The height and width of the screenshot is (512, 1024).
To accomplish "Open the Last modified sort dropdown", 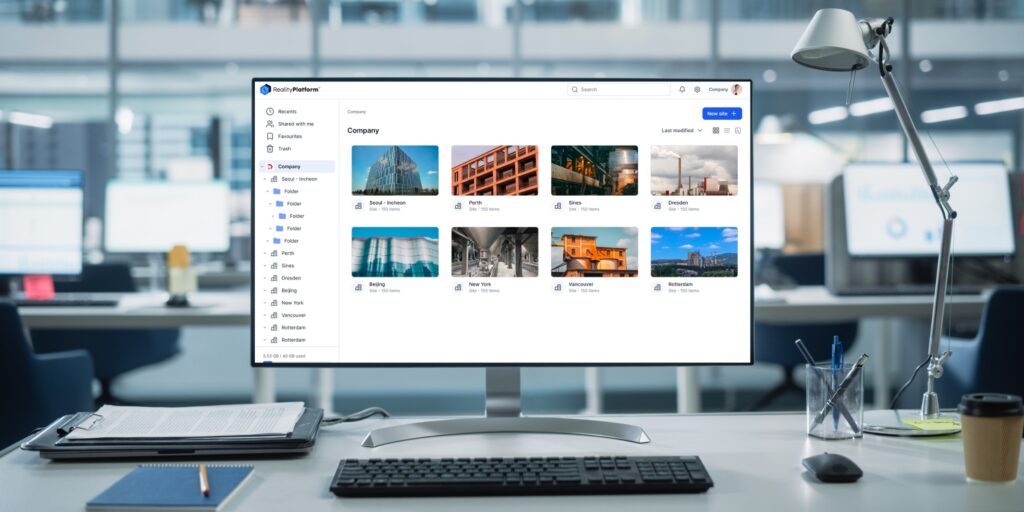I will (682, 130).
